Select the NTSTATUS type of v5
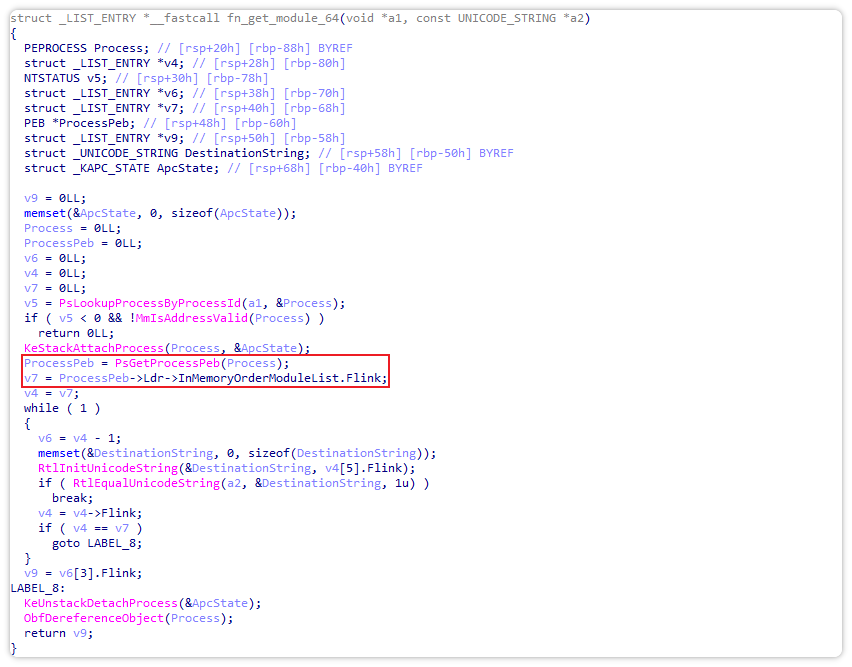The width and height of the screenshot is (852, 667). tap(52, 78)
